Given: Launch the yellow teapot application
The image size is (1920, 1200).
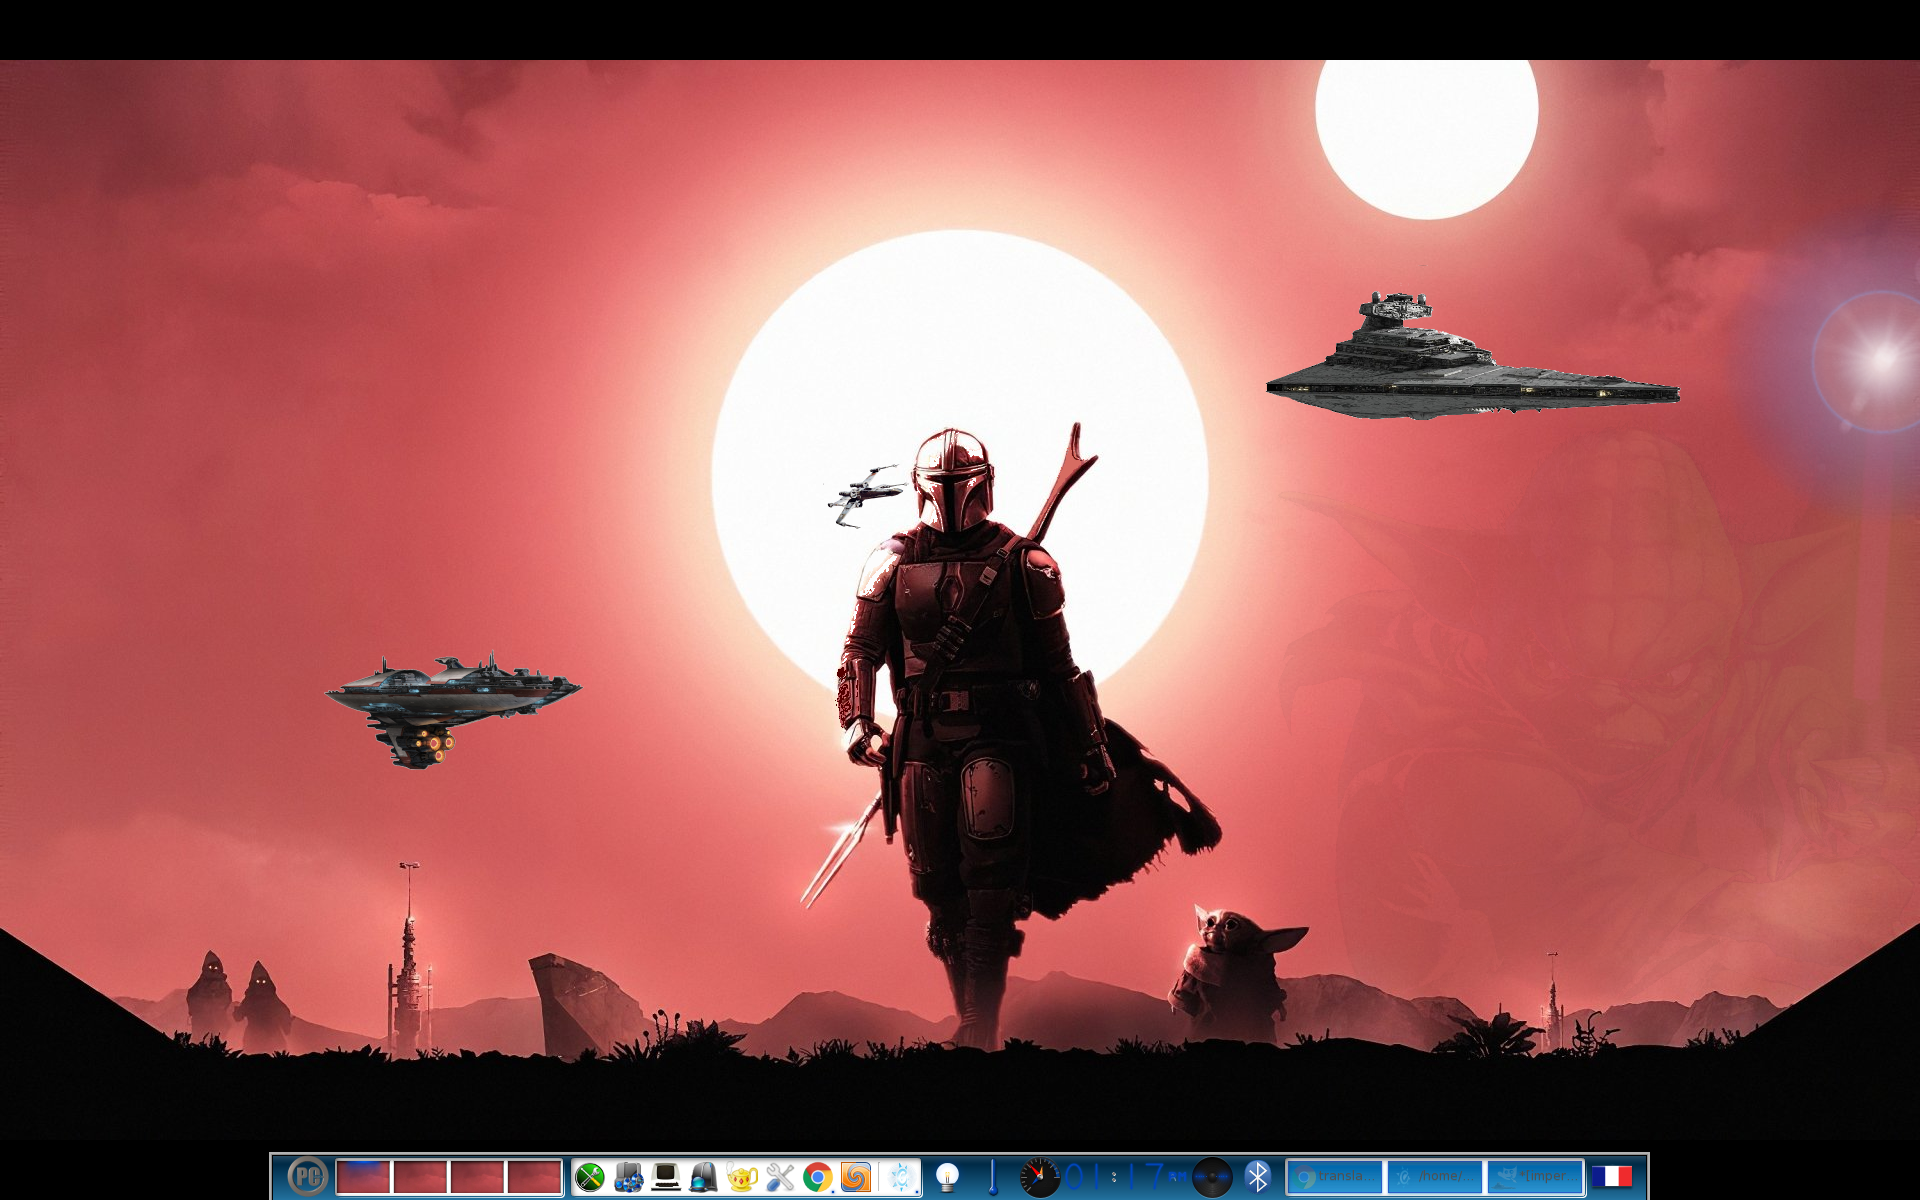Looking at the screenshot, I should pyautogui.click(x=742, y=1178).
